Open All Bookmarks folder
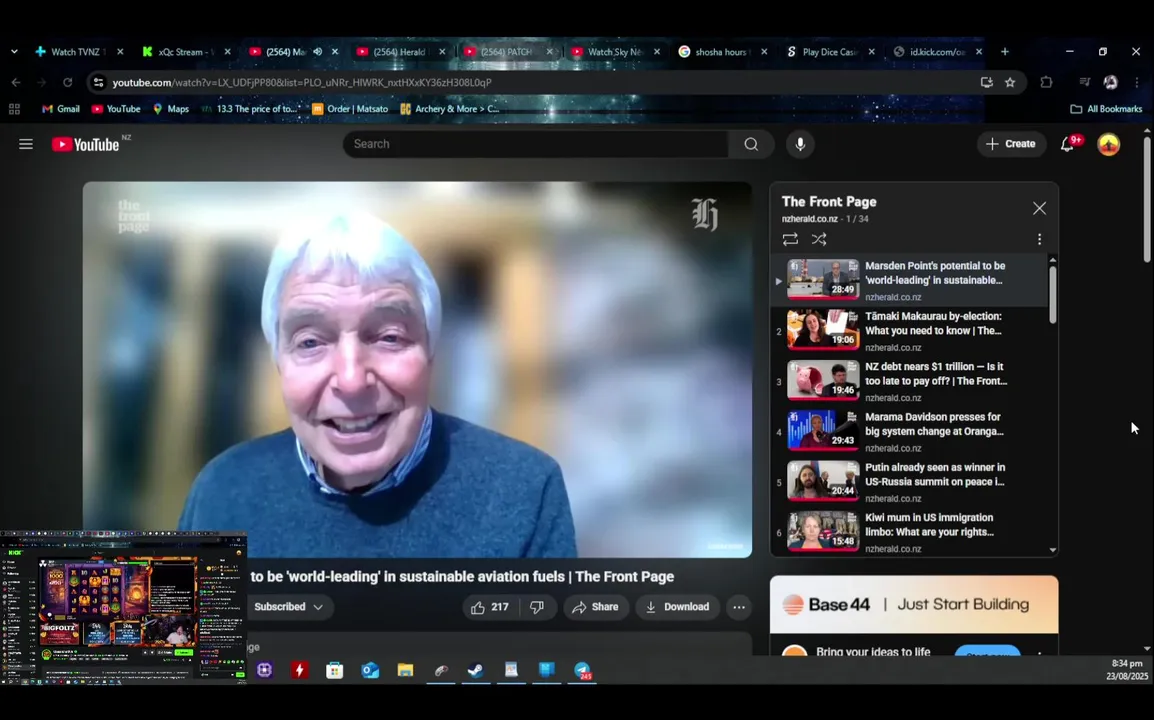This screenshot has height=720, width=1154. 1106,109
